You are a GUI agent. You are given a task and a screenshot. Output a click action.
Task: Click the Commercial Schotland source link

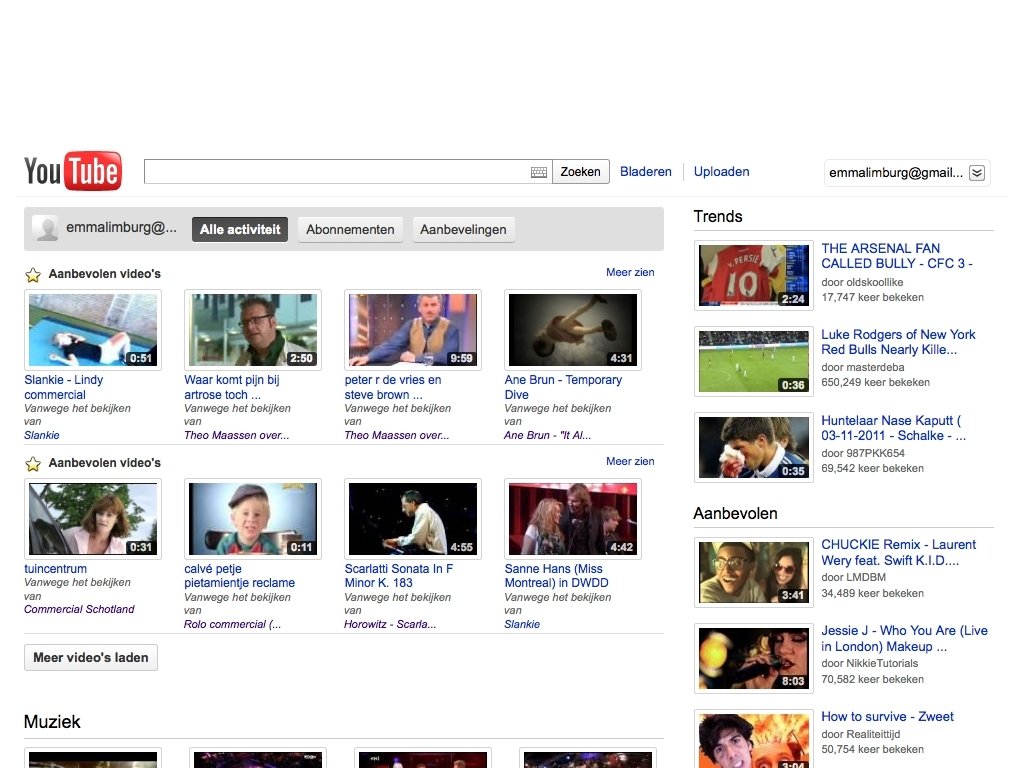(x=79, y=609)
